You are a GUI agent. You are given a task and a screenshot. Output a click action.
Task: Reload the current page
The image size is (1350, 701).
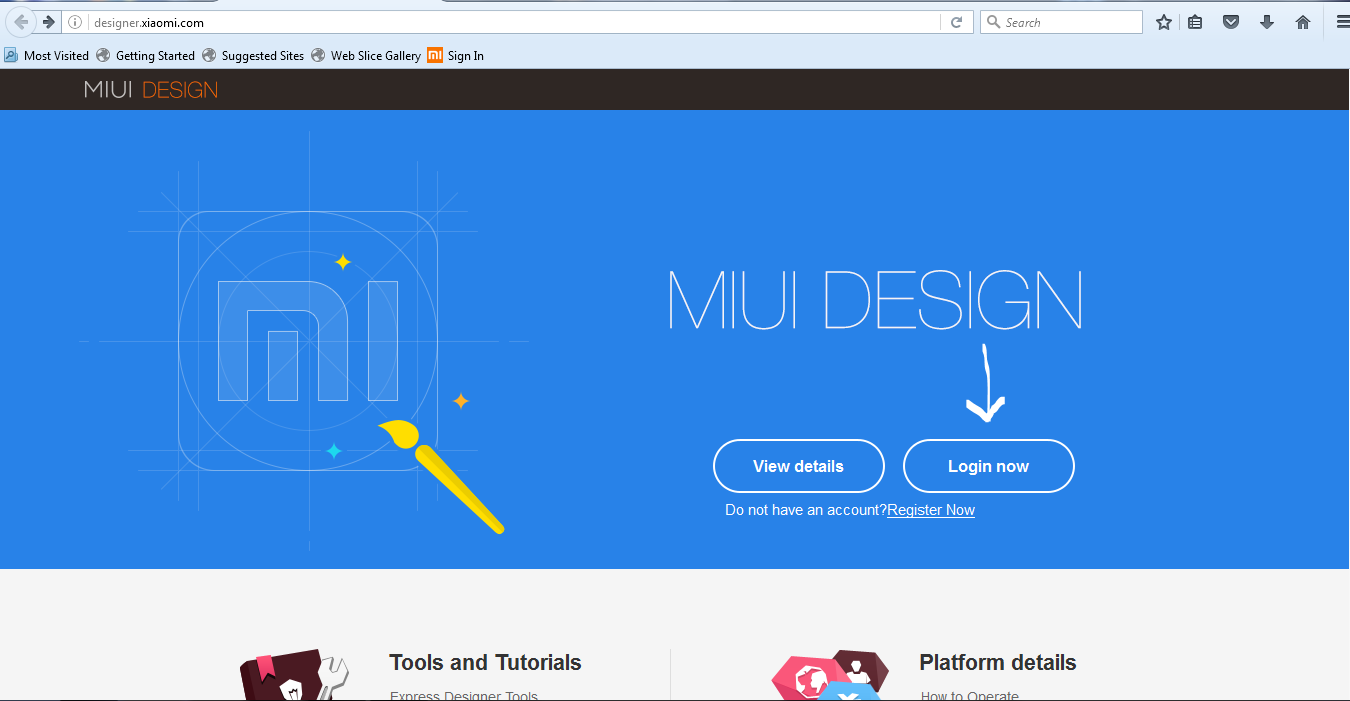click(957, 21)
